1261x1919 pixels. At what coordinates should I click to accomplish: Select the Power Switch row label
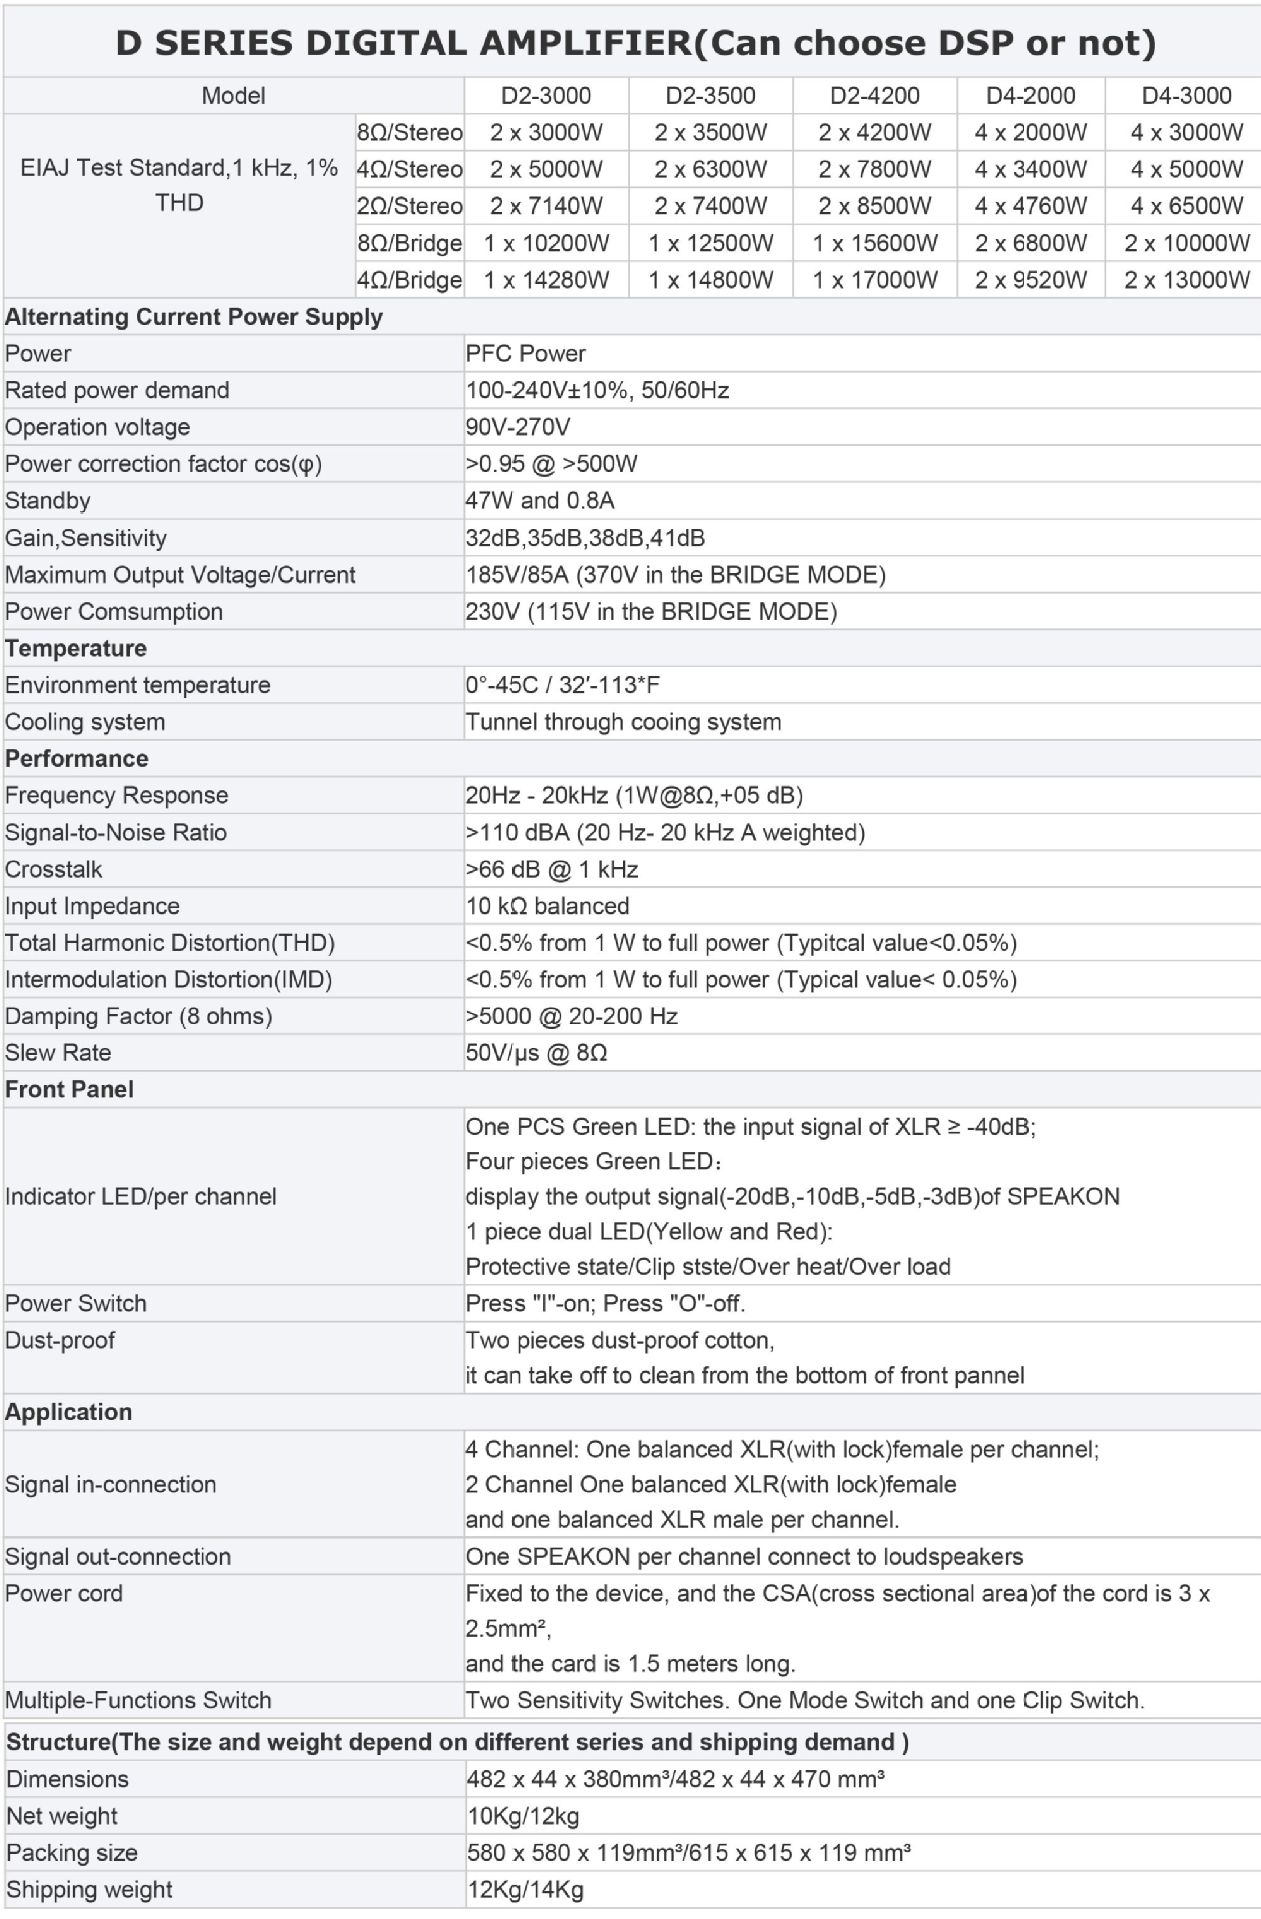point(75,1304)
